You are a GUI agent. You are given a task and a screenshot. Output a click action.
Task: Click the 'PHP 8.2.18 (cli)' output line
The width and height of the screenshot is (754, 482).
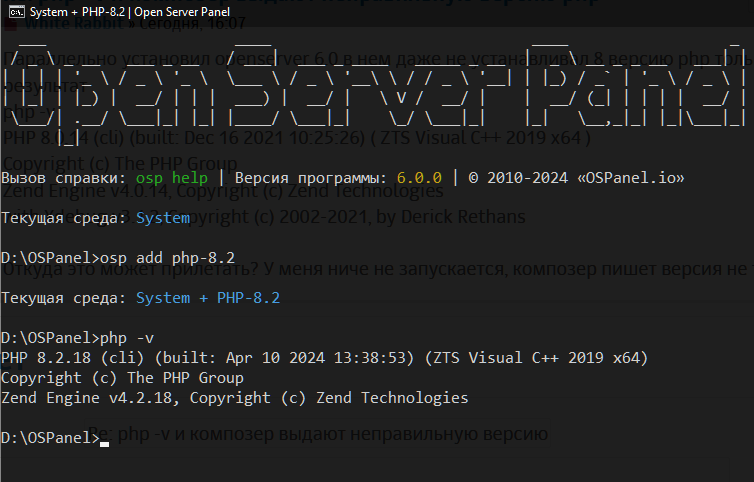325,358
